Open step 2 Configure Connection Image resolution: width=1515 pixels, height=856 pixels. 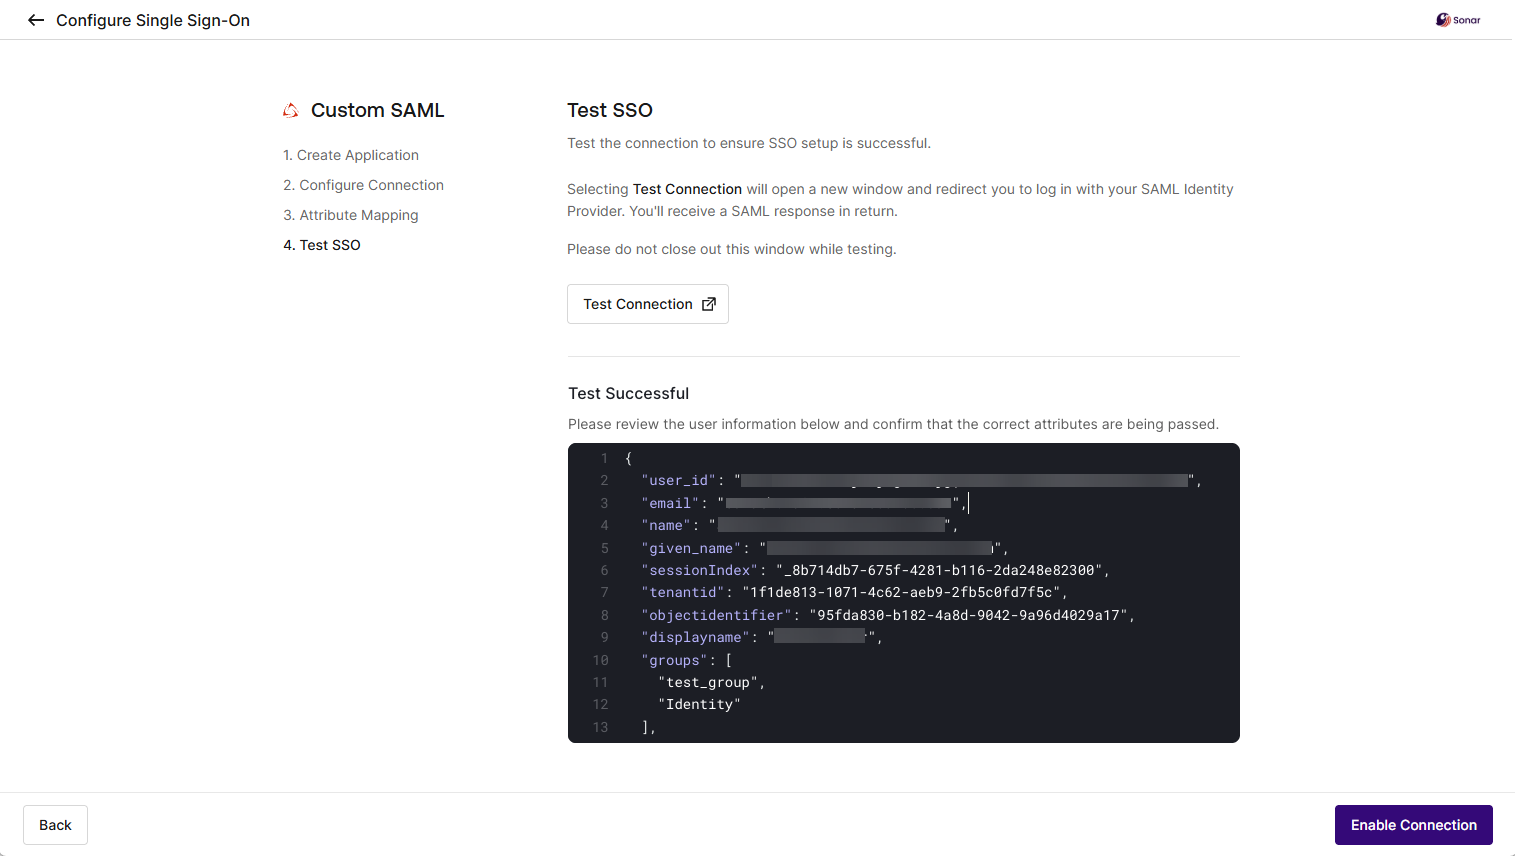(363, 185)
